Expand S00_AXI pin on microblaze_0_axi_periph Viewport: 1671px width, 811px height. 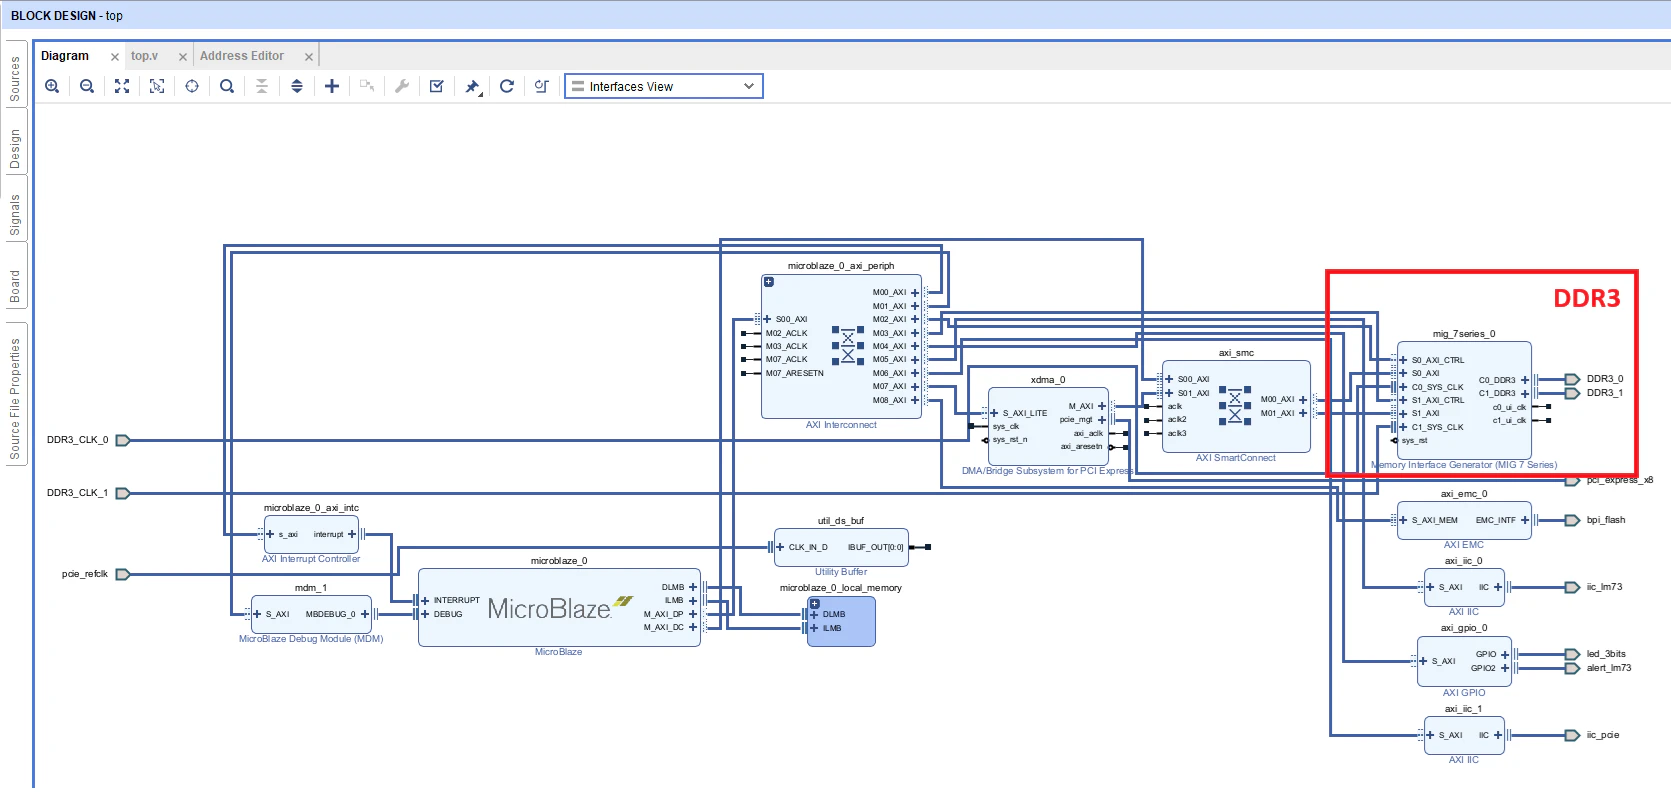pyautogui.click(x=767, y=319)
